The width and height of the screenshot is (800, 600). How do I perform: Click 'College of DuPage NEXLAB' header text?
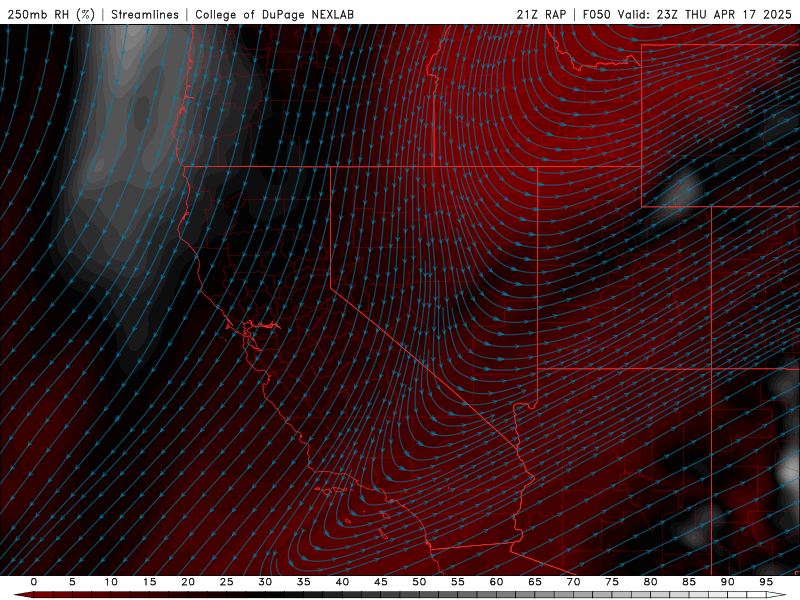click(274, 14)
